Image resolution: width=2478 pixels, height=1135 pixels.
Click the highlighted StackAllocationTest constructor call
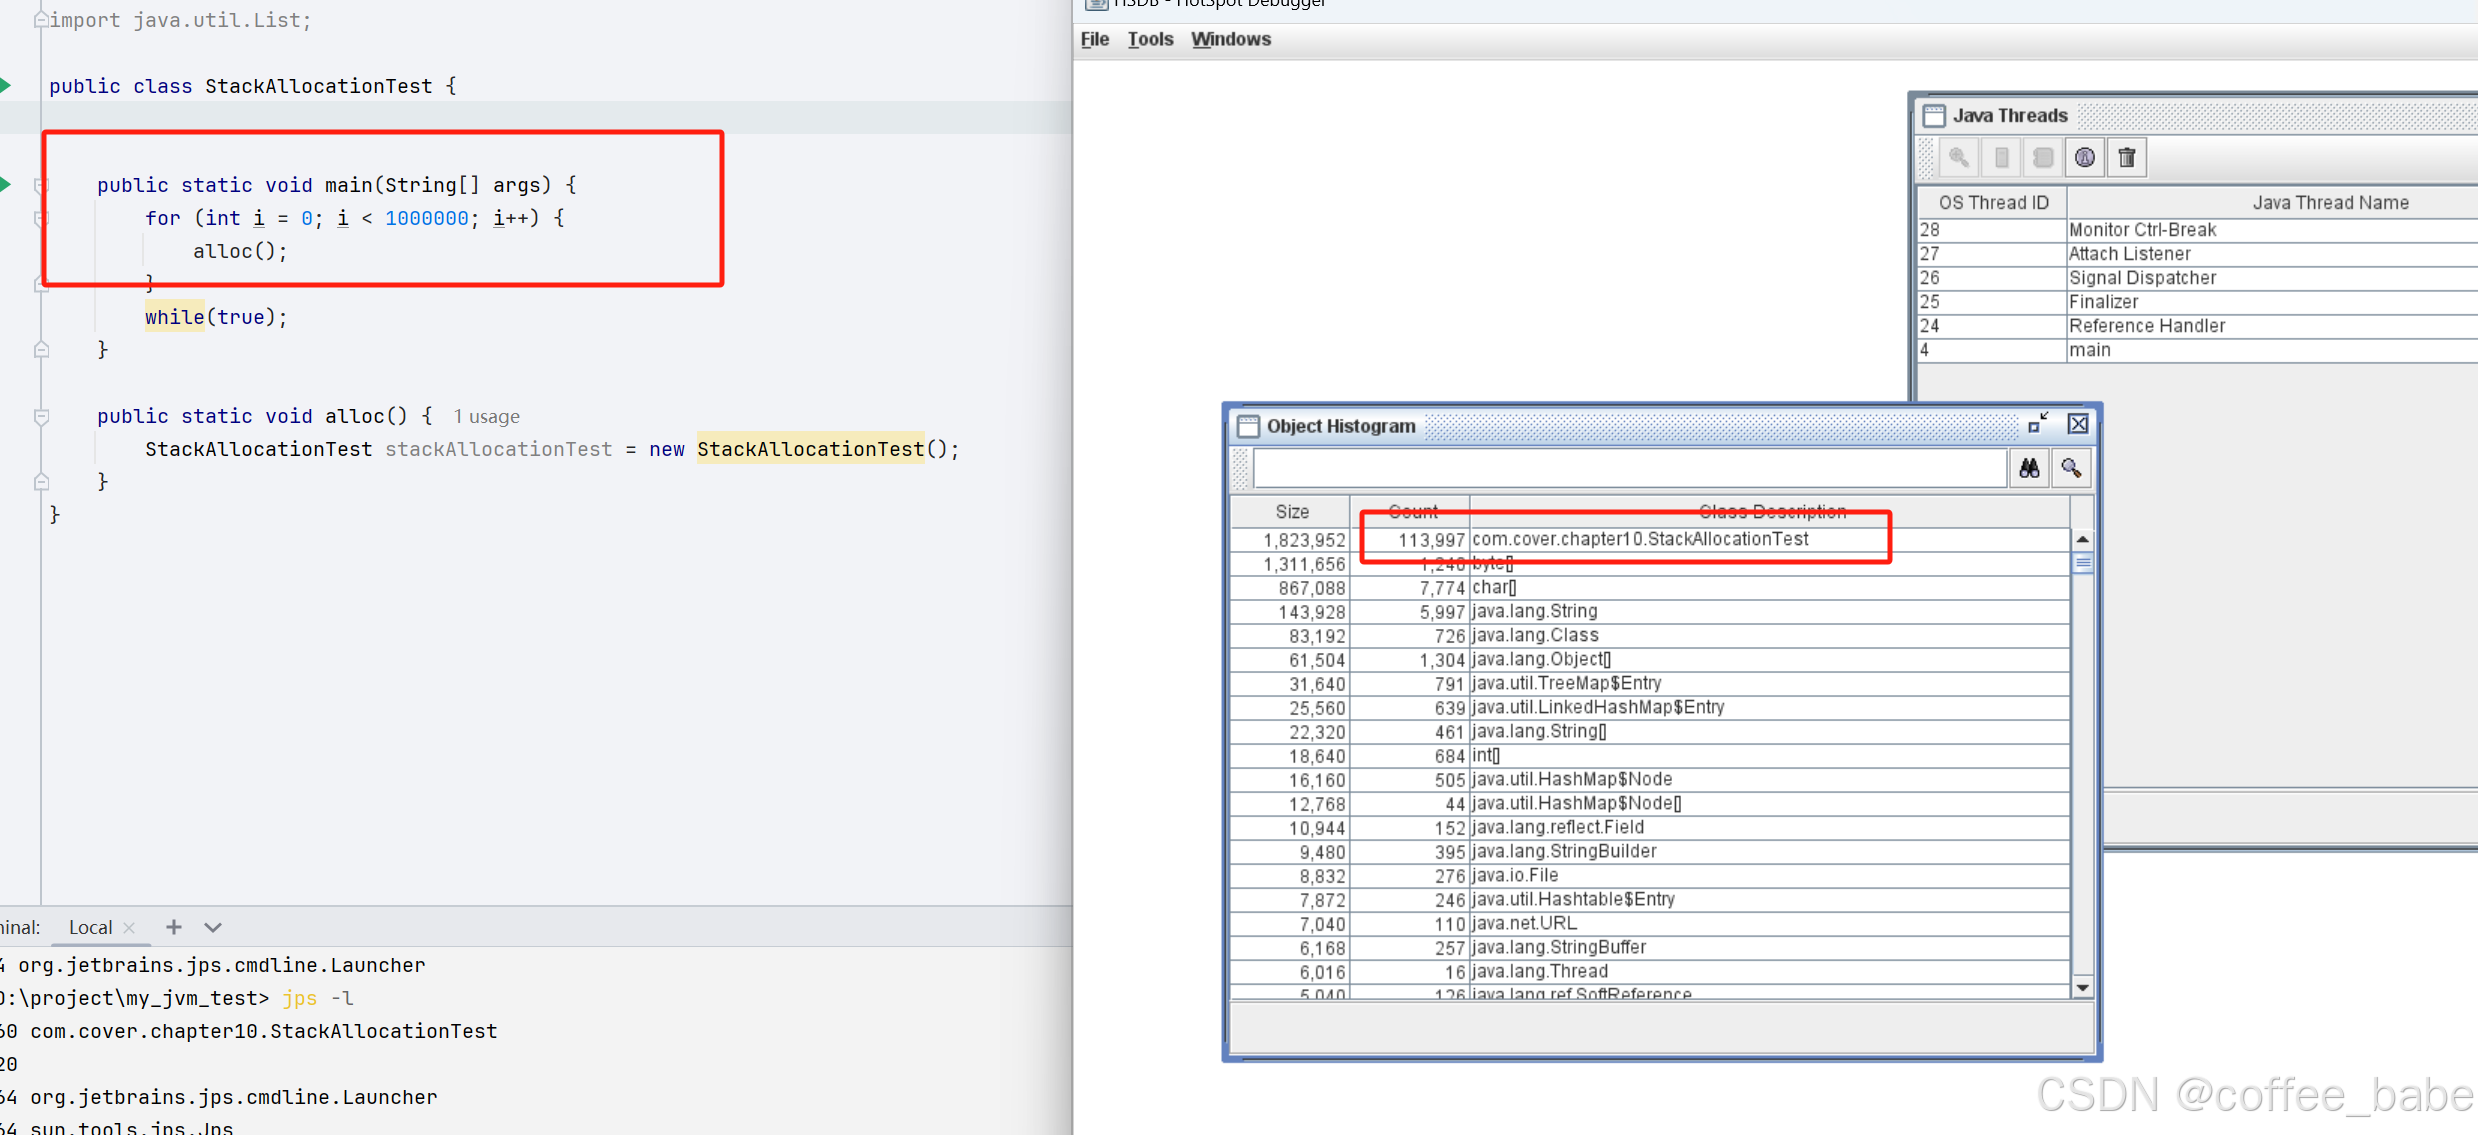(810, 449)
